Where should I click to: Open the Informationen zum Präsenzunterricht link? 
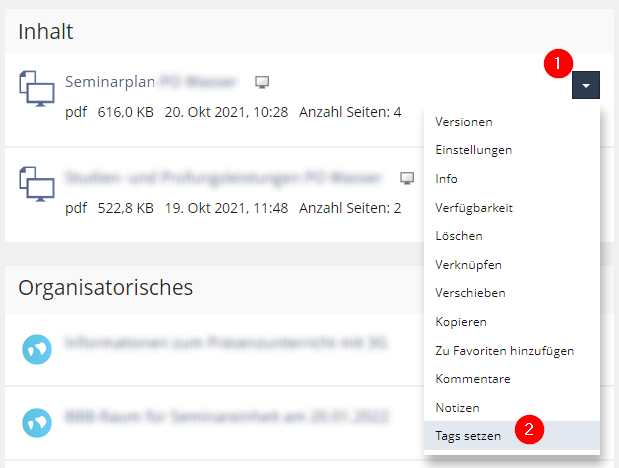tap(226, 343)
